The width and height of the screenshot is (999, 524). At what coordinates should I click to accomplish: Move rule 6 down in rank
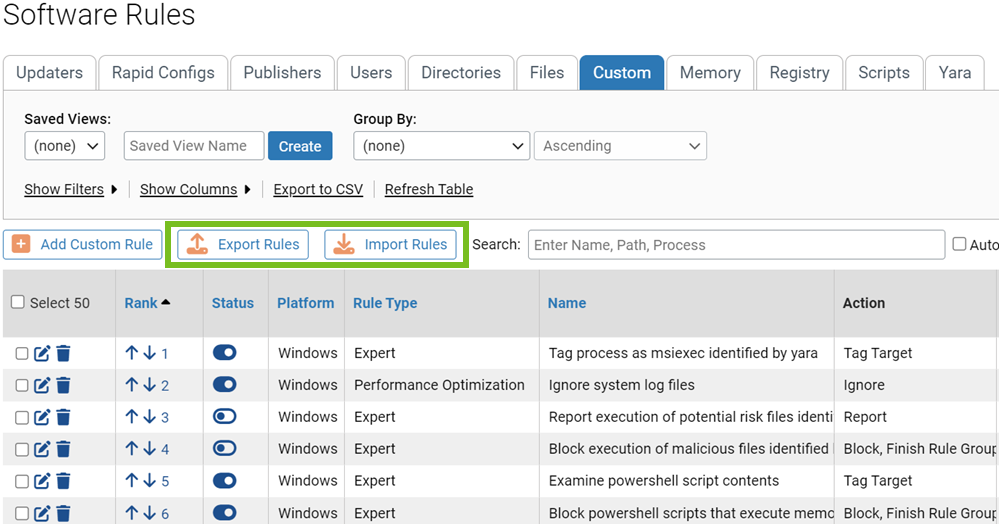(149, 512)
